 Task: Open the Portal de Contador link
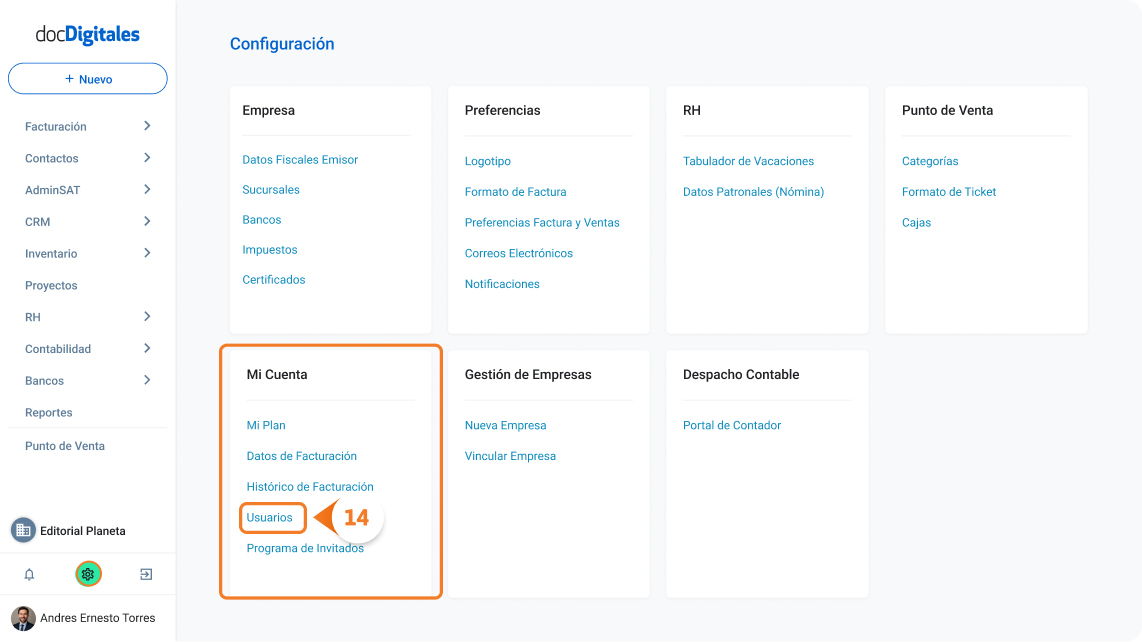[x=732, y=425]
